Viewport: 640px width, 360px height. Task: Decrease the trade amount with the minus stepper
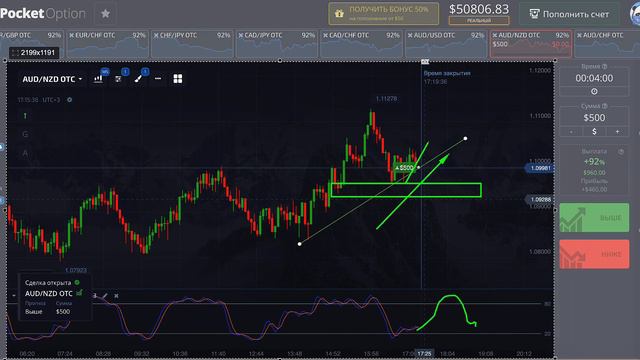pos(571,131)
